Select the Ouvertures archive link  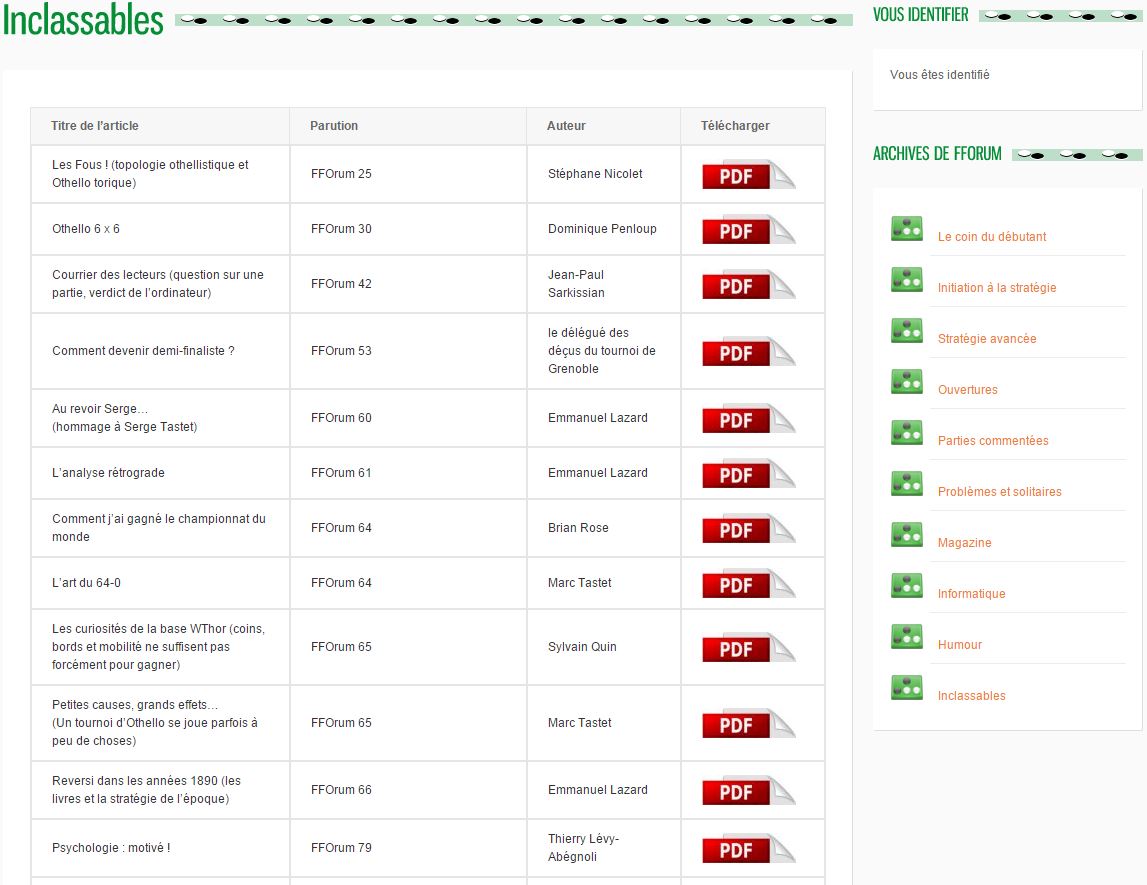click(967, 390)
